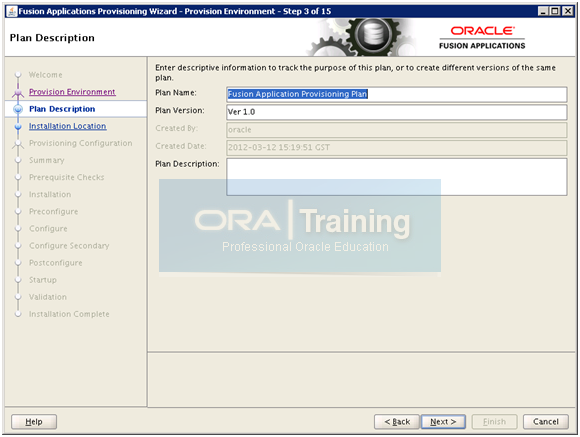The width and height of the screenshot is (580, 437).
Task: Cancel the provisioning wizard
Action: pos(546,422)
